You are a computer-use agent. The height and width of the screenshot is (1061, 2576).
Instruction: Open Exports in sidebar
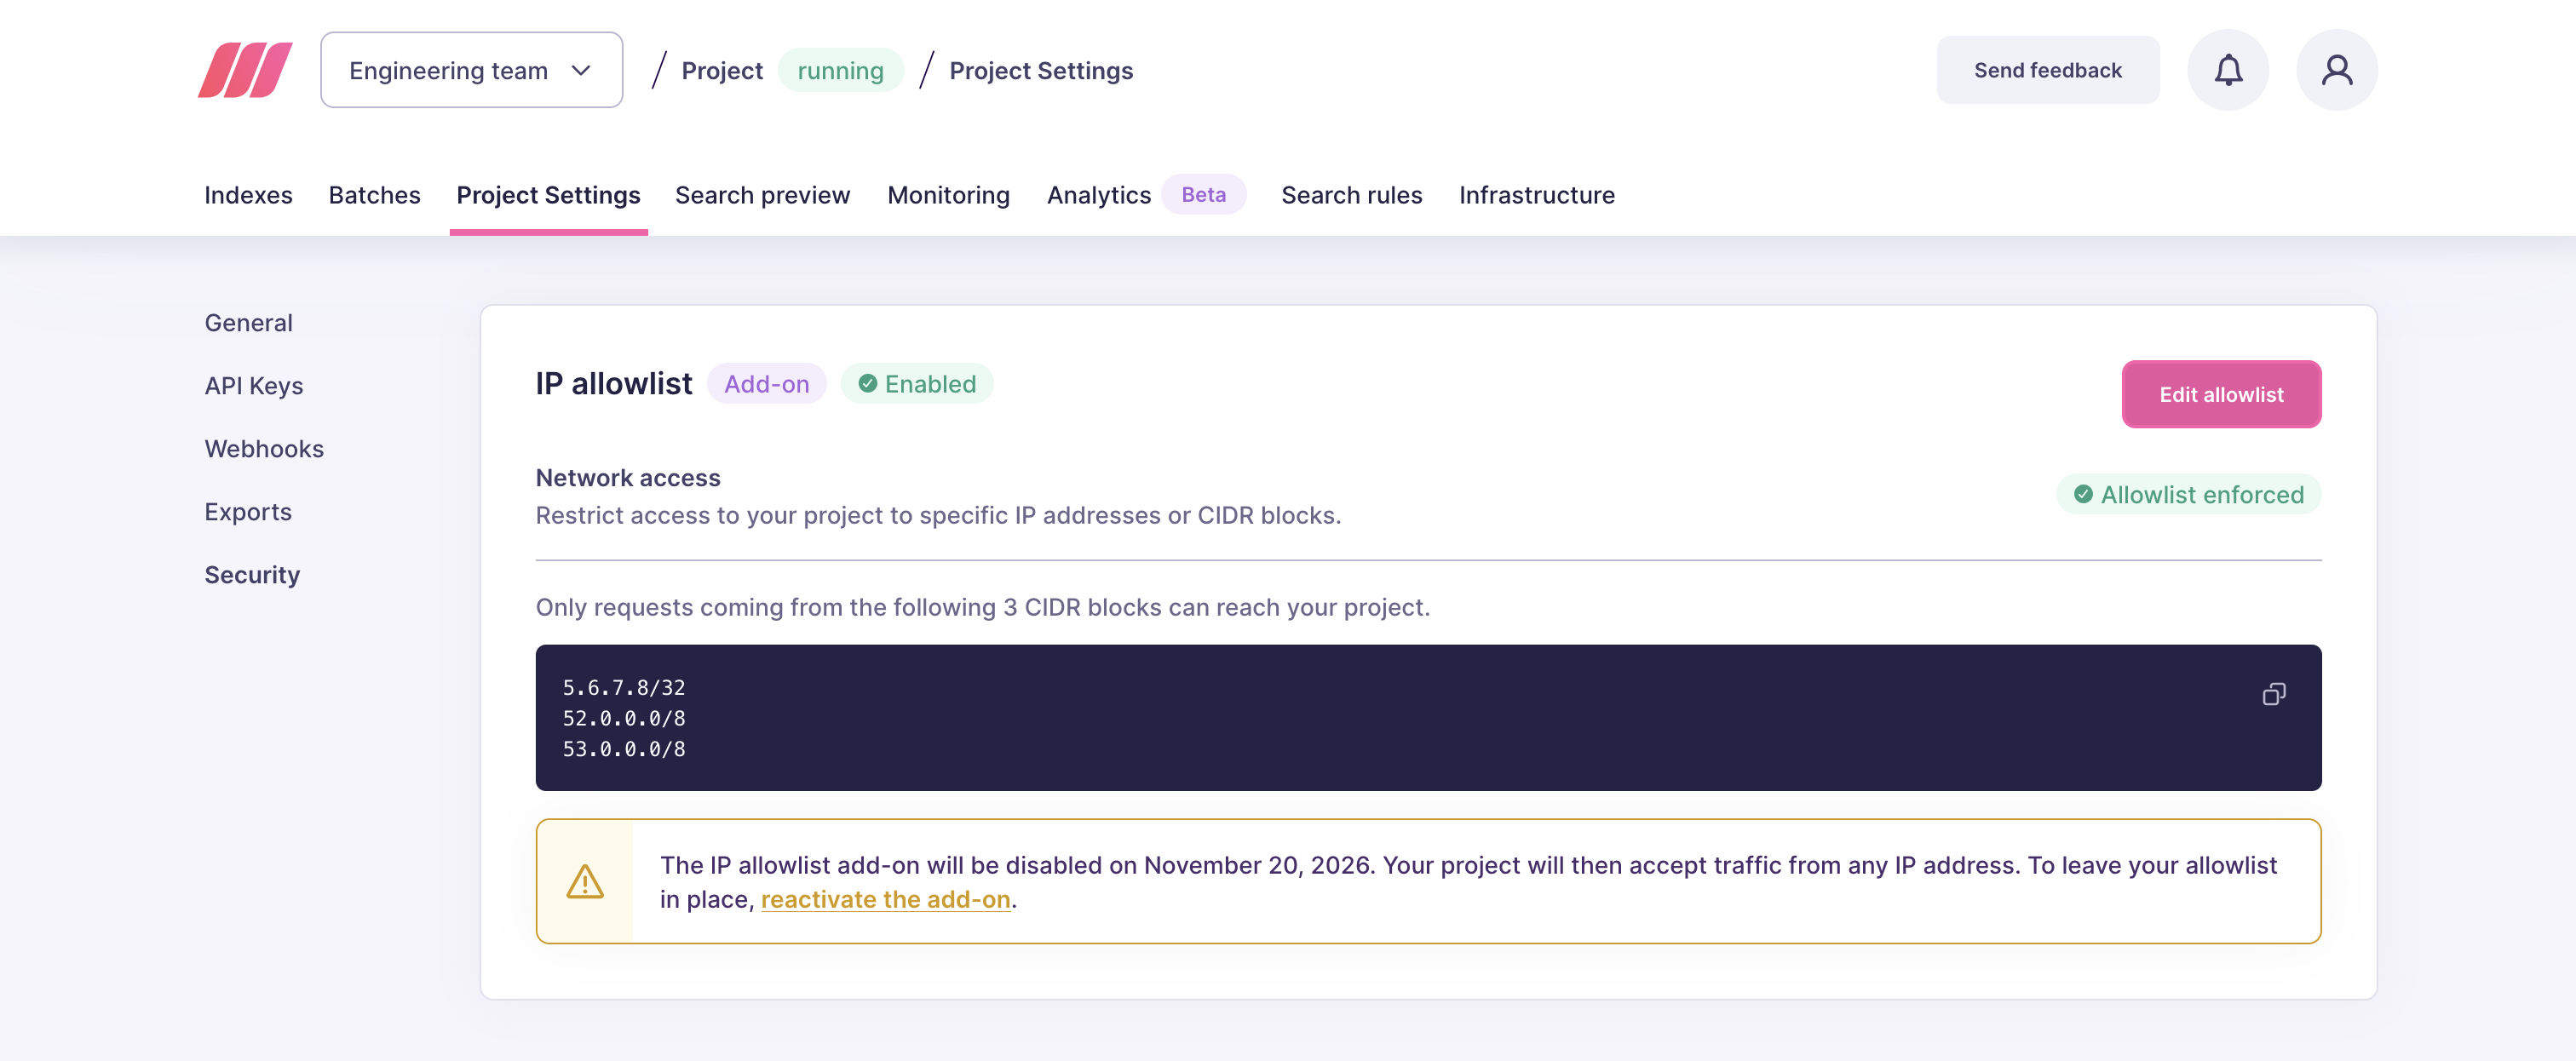(x=248, y=512)
